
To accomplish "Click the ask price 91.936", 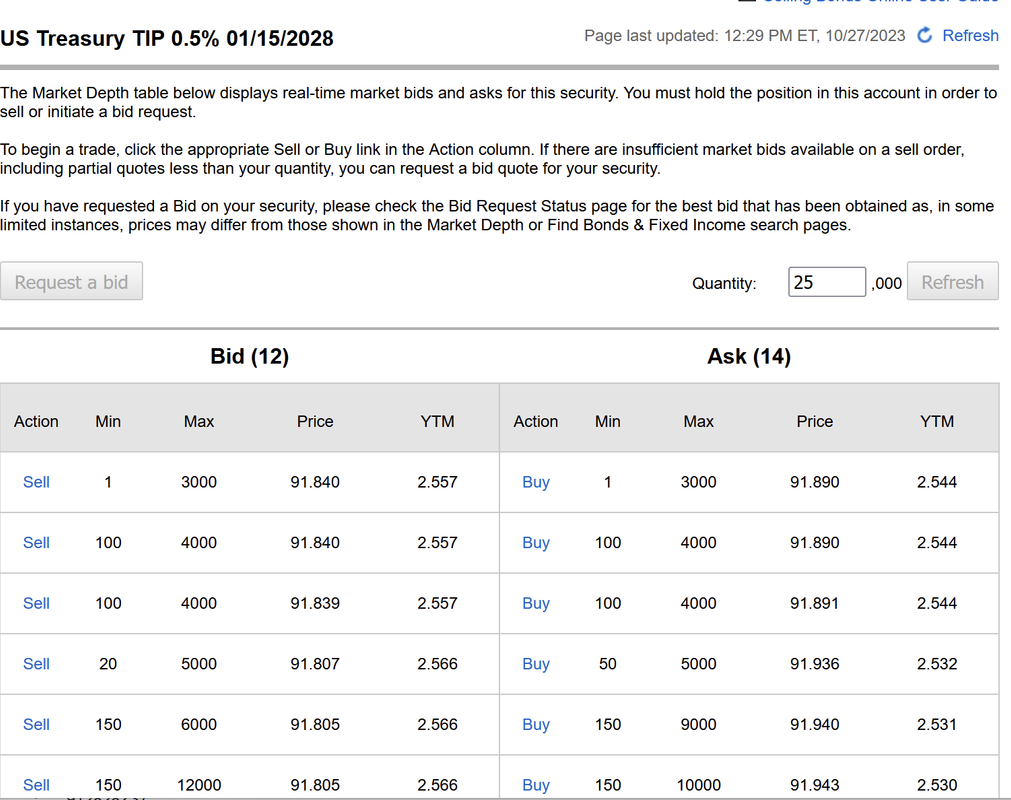I will 814,664.
